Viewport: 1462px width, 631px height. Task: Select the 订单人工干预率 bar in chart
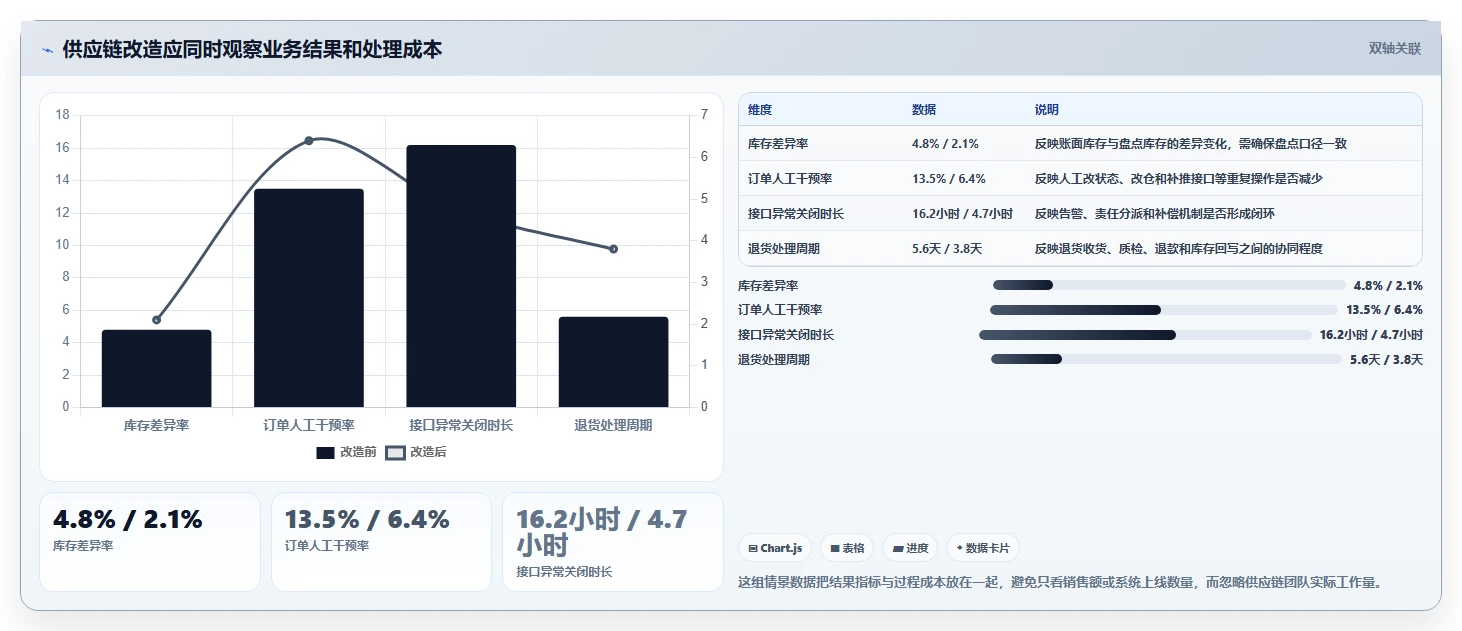pyautogui.click(x=309, y=298)
